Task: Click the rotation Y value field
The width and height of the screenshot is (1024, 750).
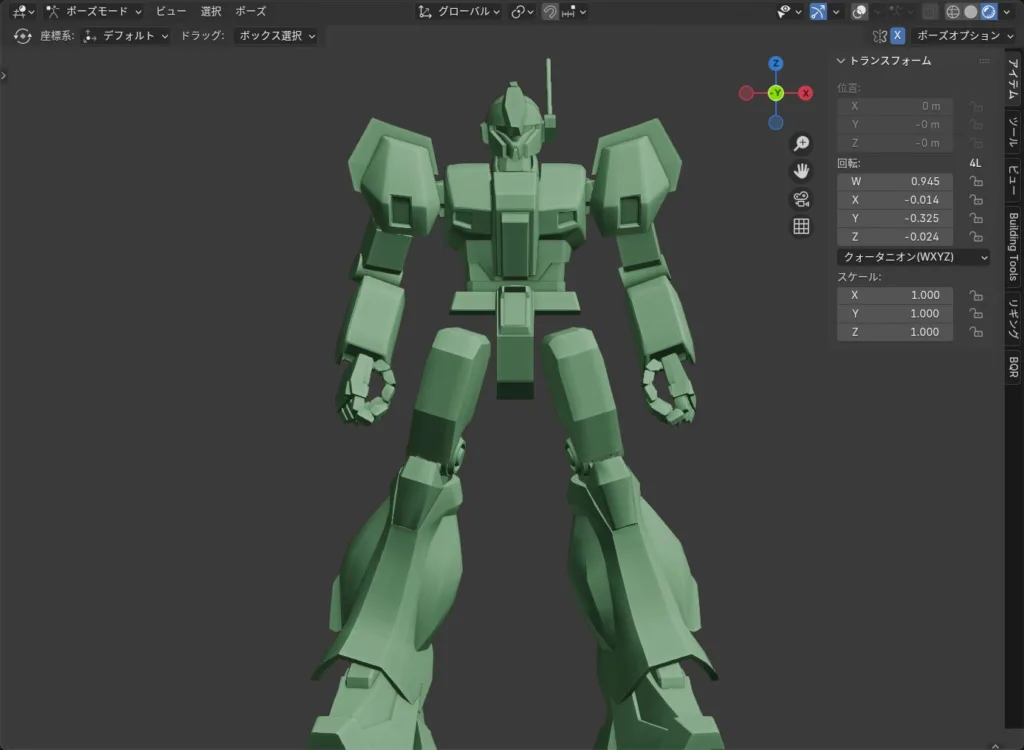Action: pos(895,218)
